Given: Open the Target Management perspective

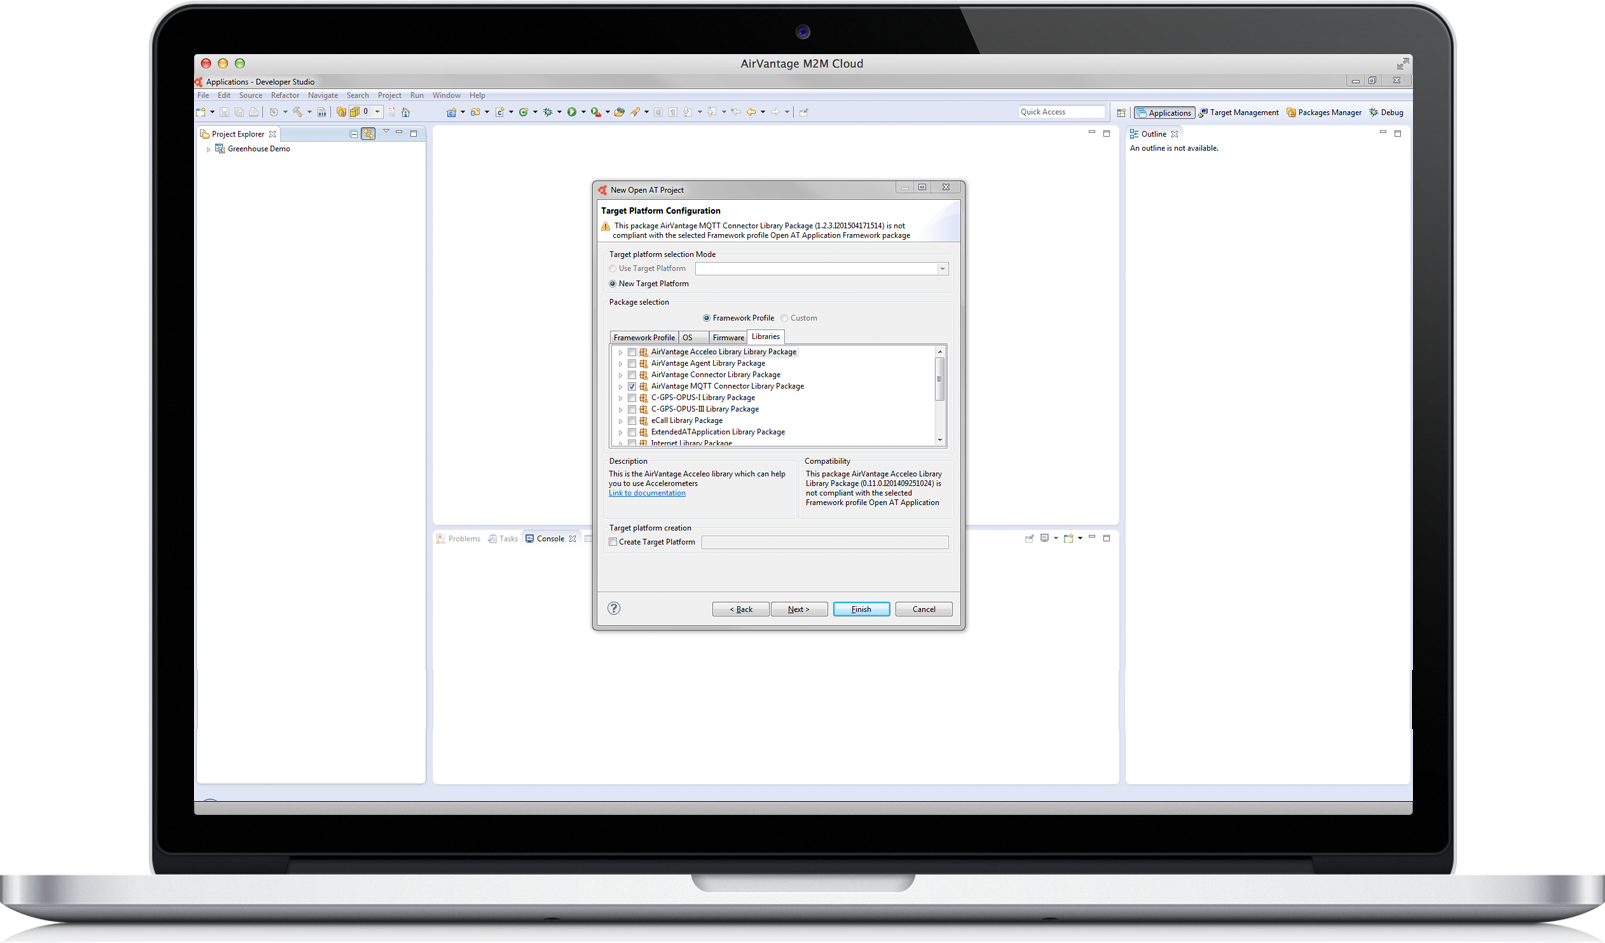Looking at the screenshot, I should [1239, 113].
